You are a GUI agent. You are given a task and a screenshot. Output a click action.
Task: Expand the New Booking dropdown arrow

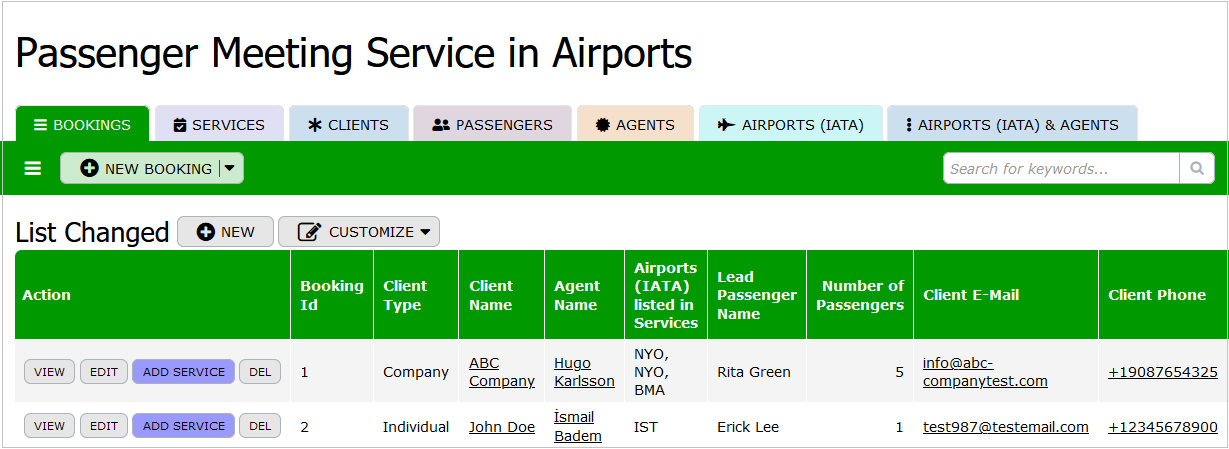230,169
